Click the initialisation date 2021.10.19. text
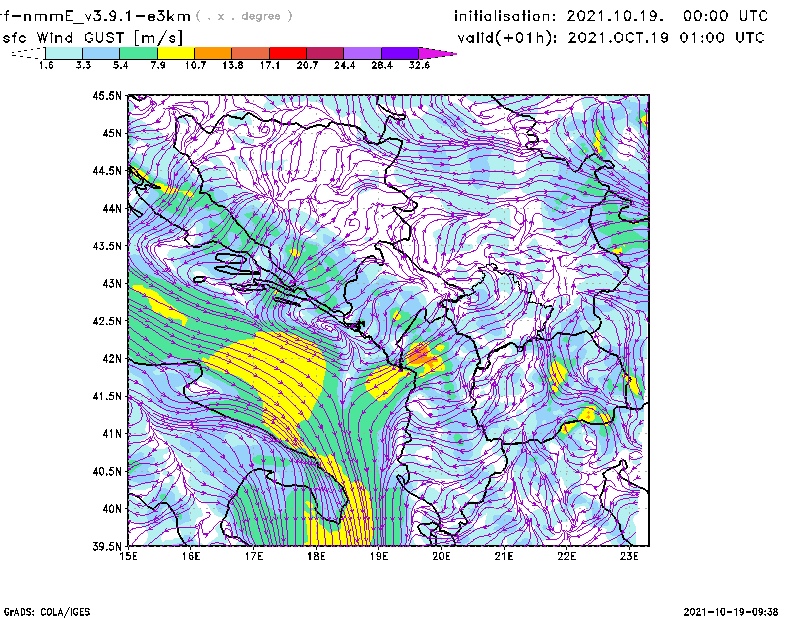The image size is (800, 618). [615, 16]
